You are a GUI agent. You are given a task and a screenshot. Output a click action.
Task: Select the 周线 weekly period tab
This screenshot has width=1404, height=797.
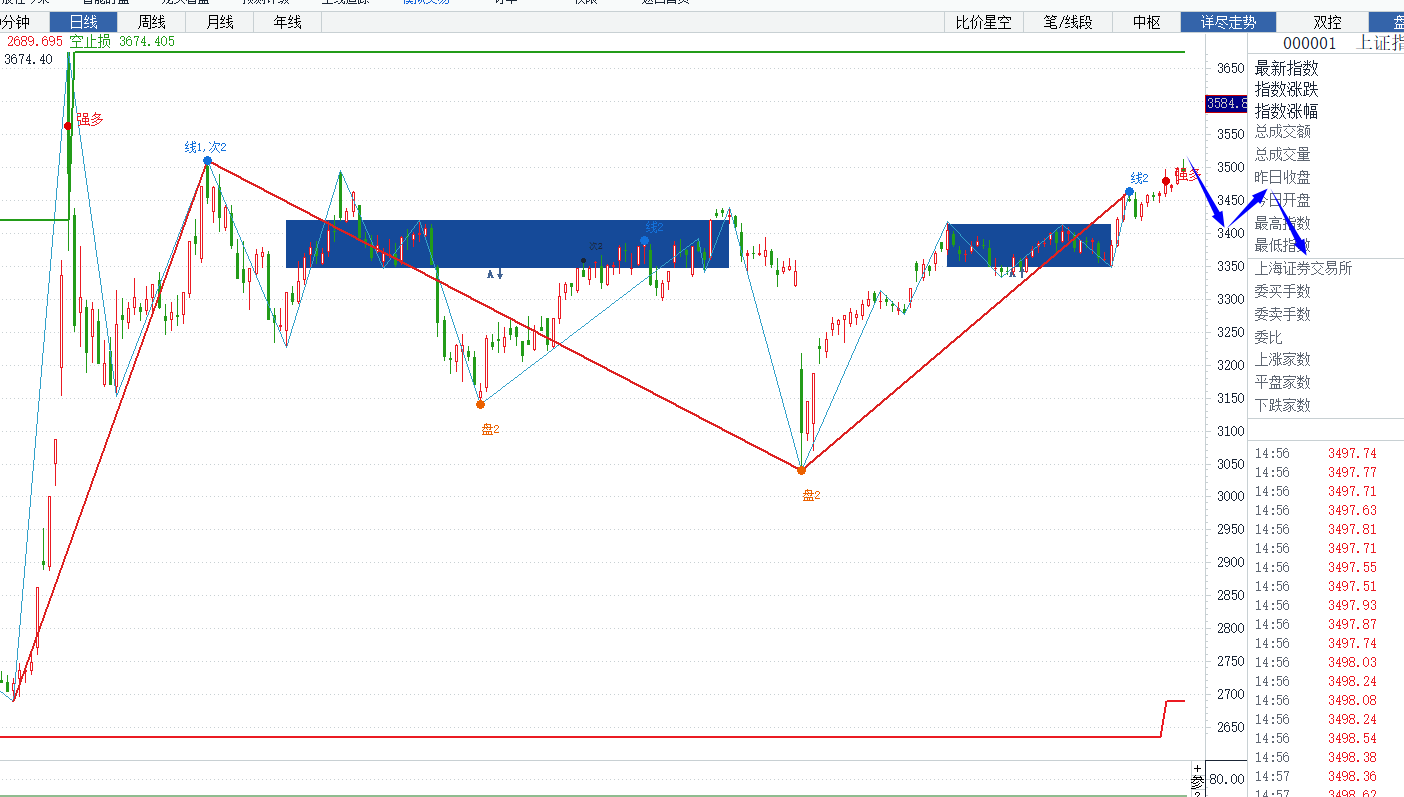tap(151, 22)
